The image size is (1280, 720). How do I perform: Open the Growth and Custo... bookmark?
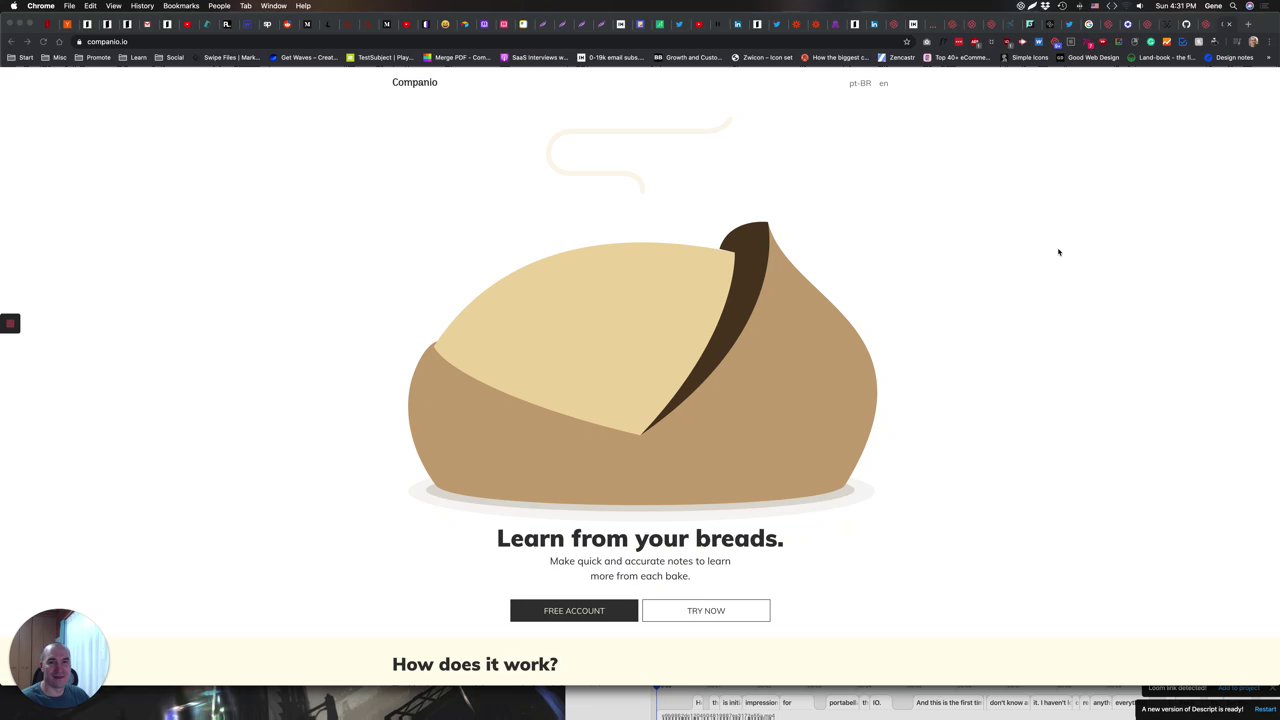(x=688, y=58)
